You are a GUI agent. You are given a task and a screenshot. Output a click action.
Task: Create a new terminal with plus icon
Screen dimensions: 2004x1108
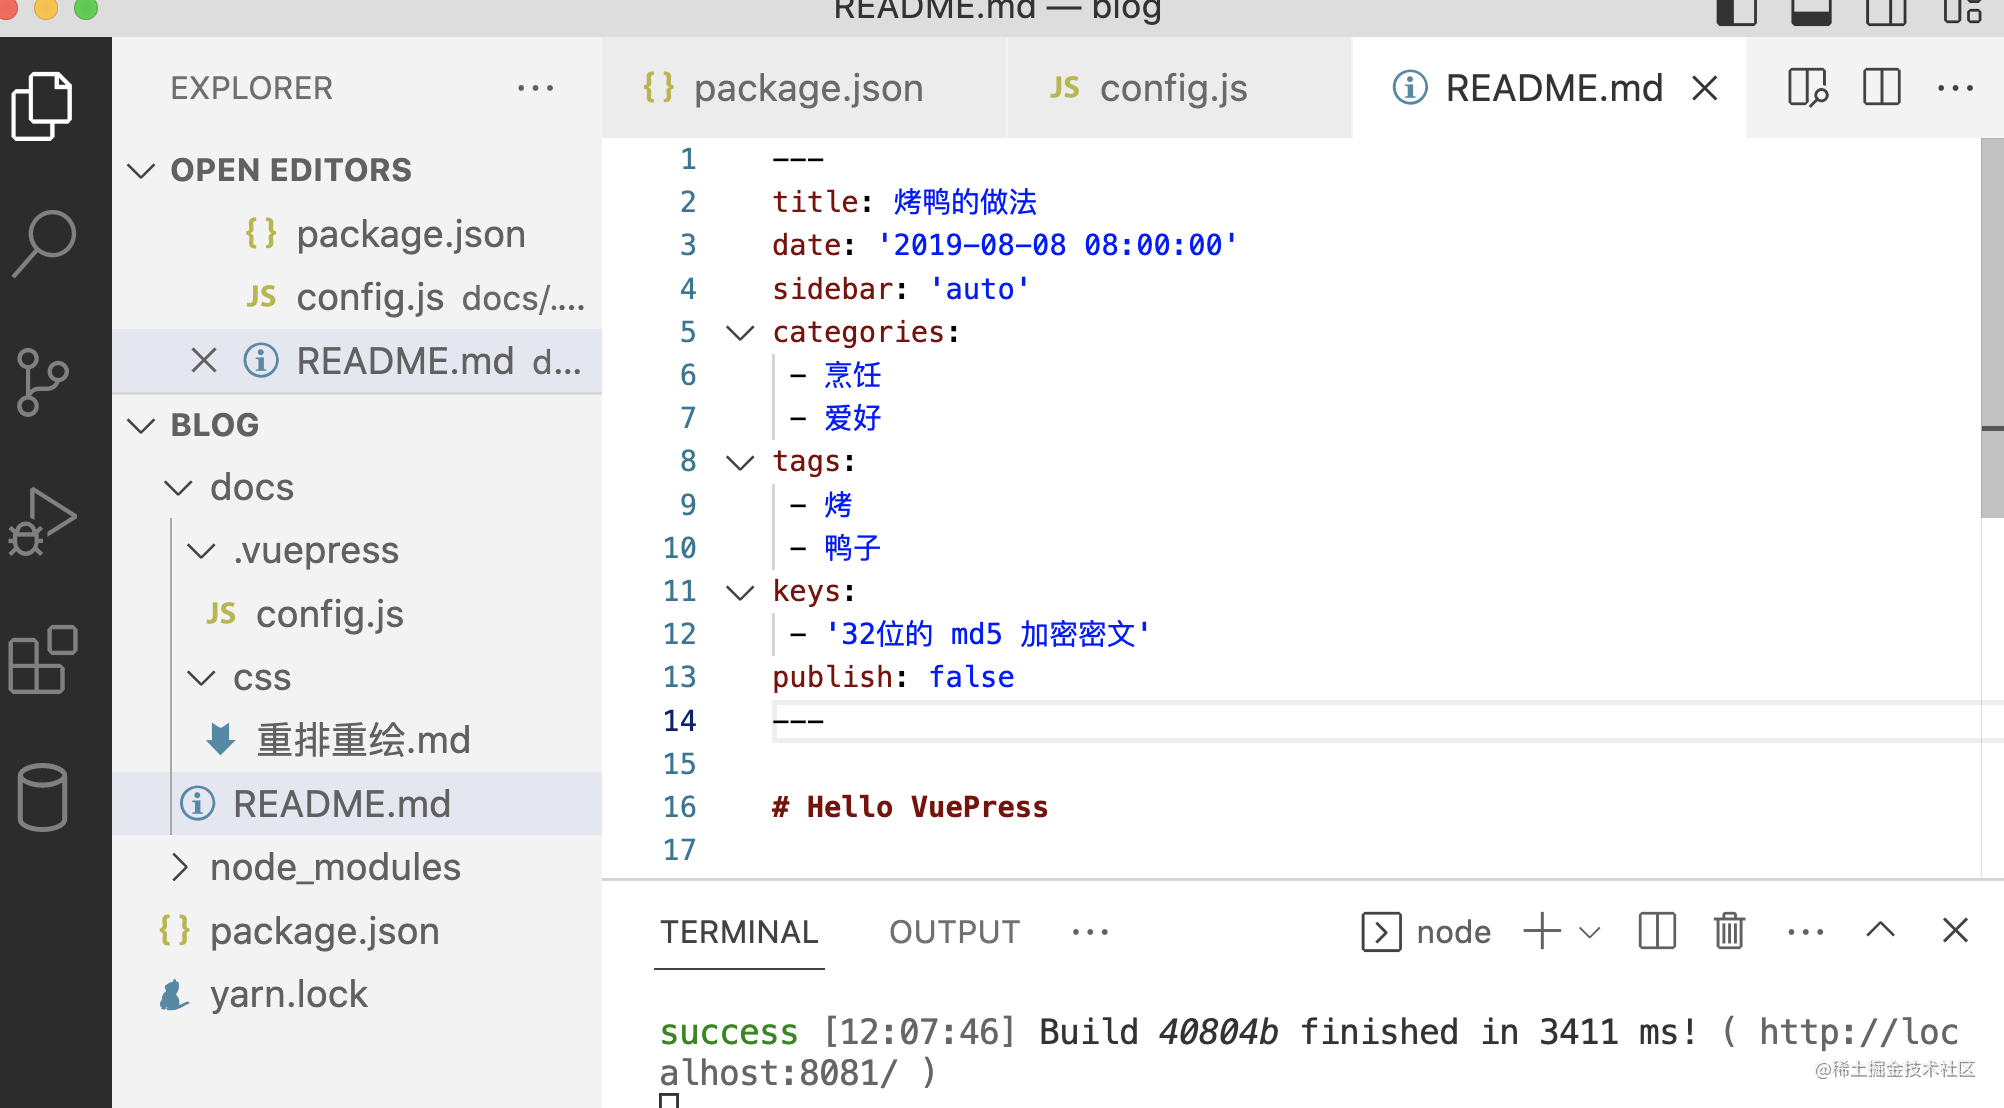click(1542, 931)
